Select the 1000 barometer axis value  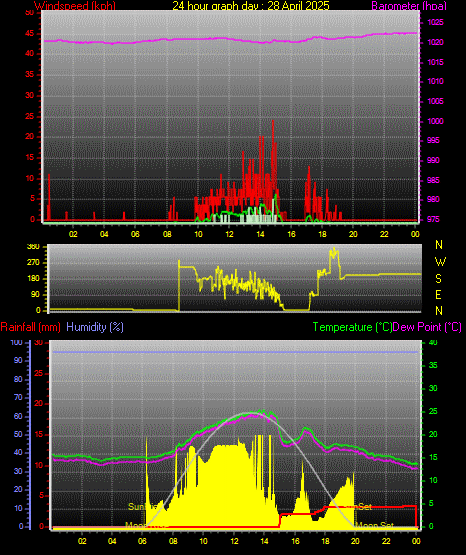pos(435,121)
